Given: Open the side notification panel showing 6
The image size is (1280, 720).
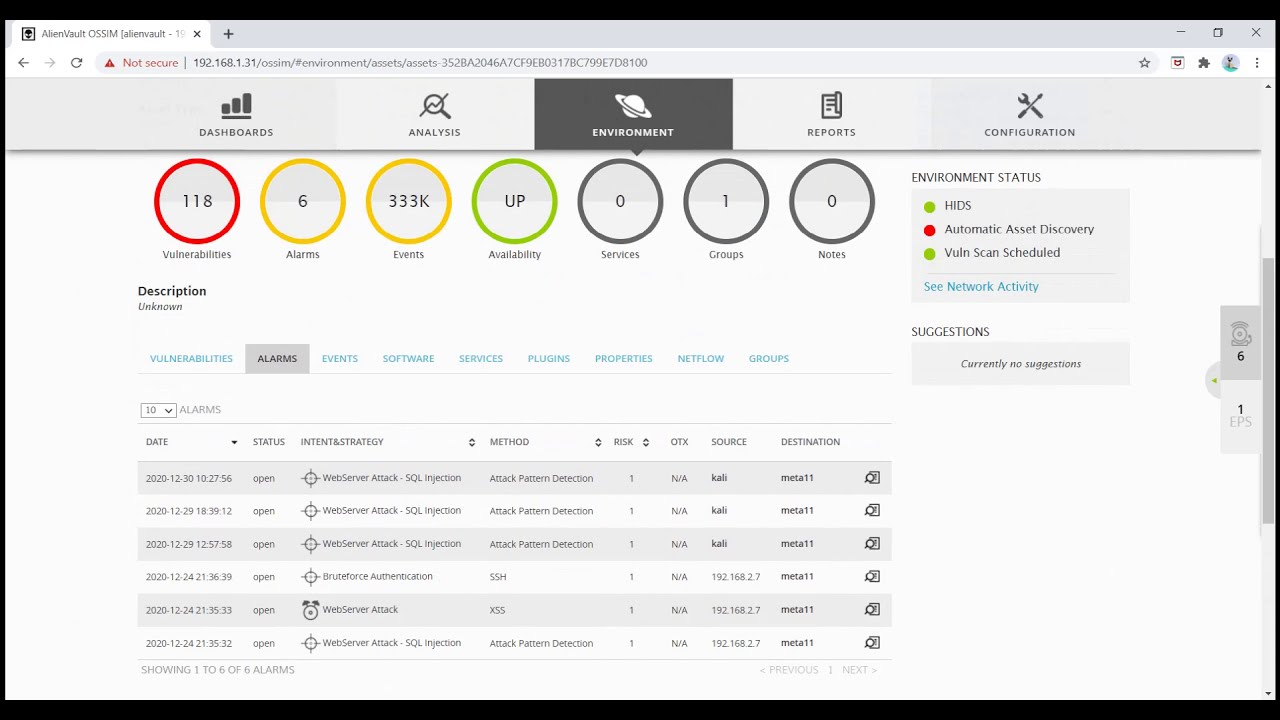Looking at the screenshot, I should click(1240, 342).
